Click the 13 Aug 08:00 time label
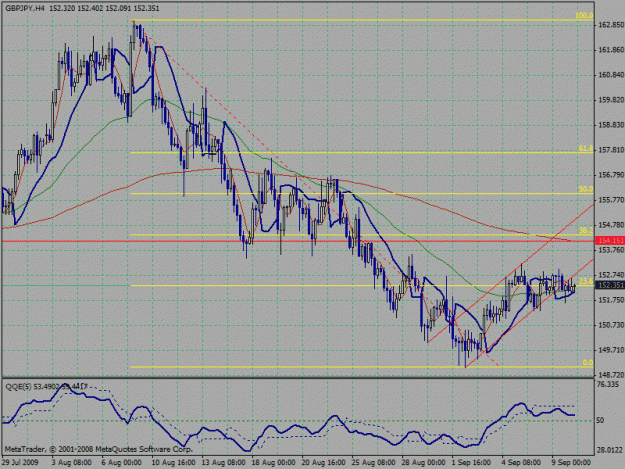This screenshot has width=625, height=469. click(223, 463)
